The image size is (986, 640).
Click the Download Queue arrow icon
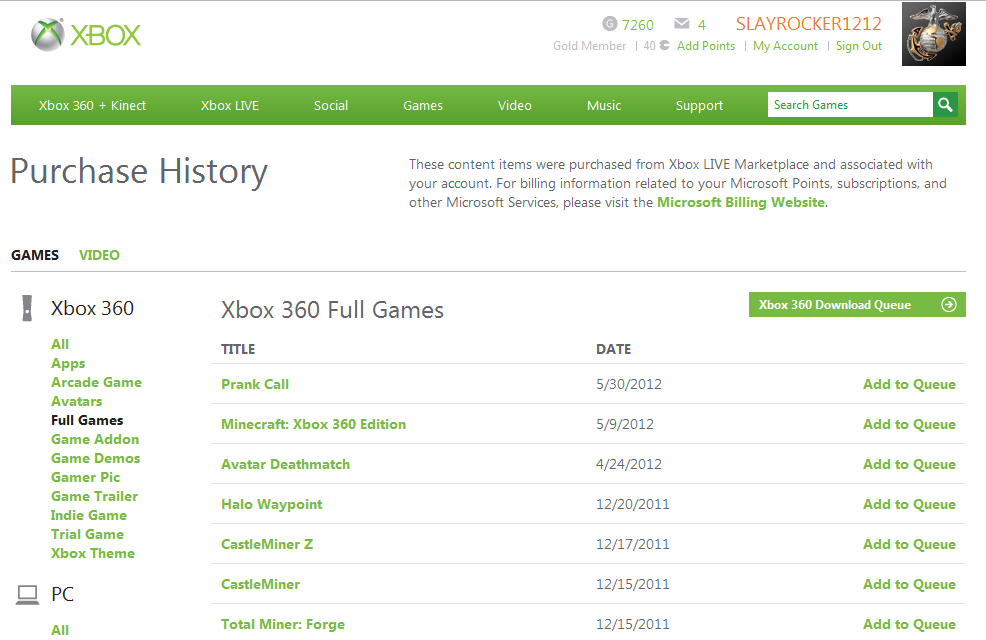[948, 304]
